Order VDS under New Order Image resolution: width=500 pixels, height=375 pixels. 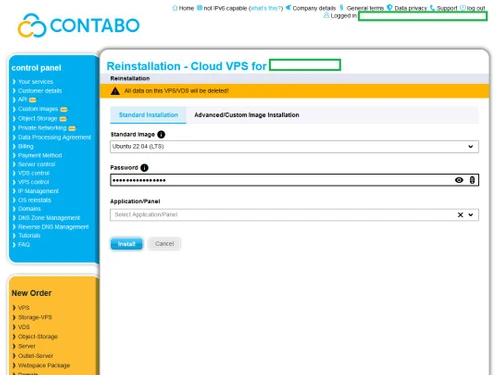[x=24, y=327]
